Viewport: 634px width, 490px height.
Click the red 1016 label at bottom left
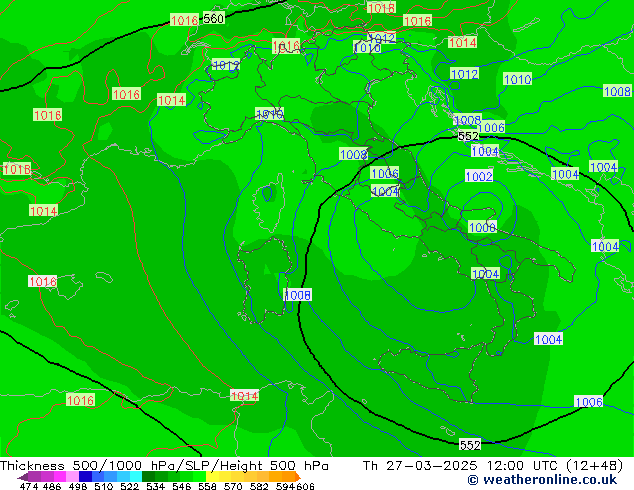[81, 401]
